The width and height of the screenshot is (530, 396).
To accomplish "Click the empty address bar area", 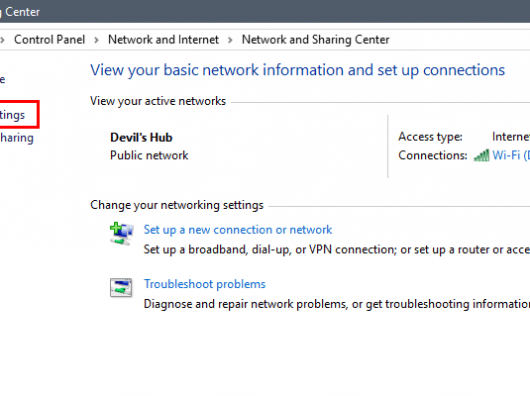I will click(460, 40).
